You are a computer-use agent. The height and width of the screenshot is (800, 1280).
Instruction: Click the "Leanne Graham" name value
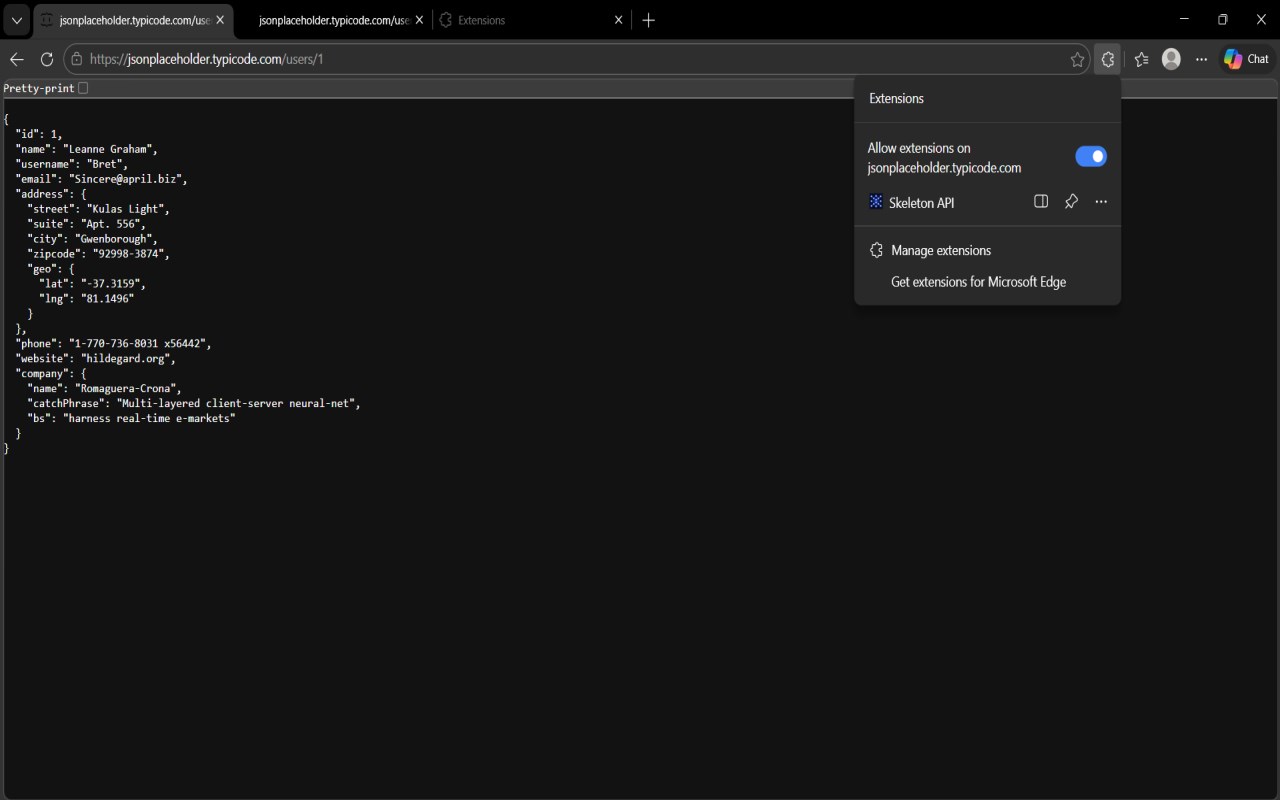[108, 149]
